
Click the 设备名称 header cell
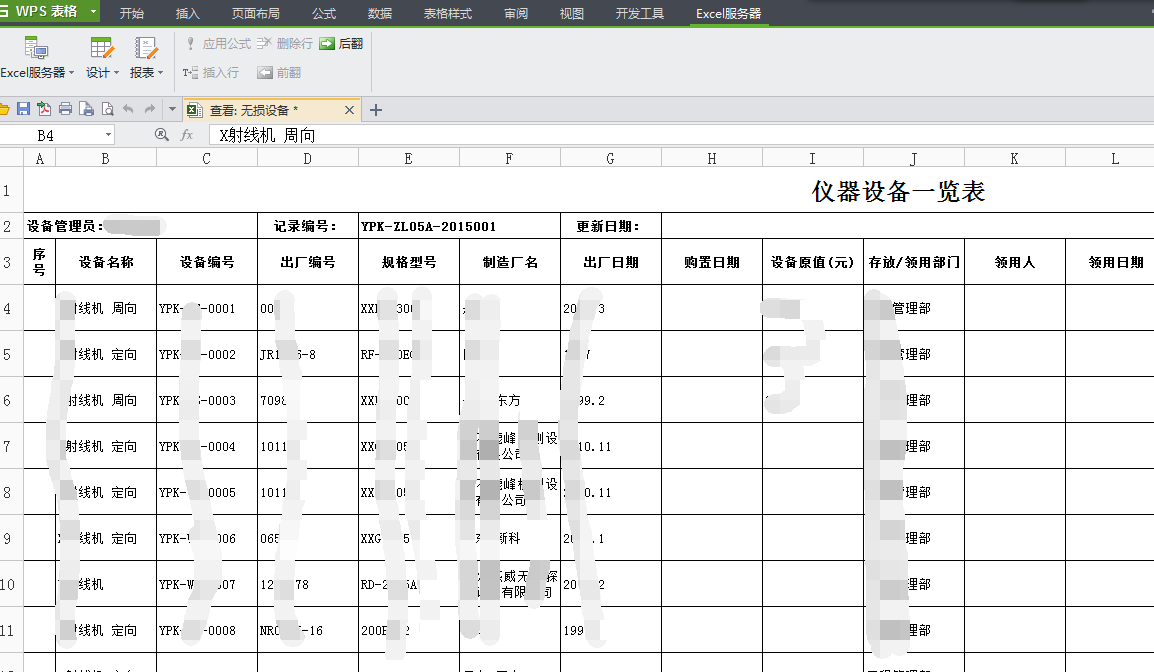(106, 262)
